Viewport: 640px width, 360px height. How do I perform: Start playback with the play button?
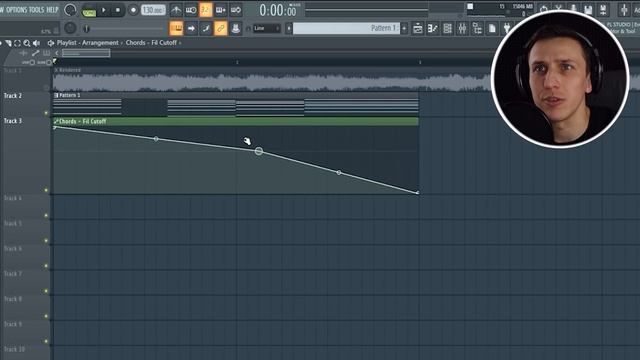[104, 10]
